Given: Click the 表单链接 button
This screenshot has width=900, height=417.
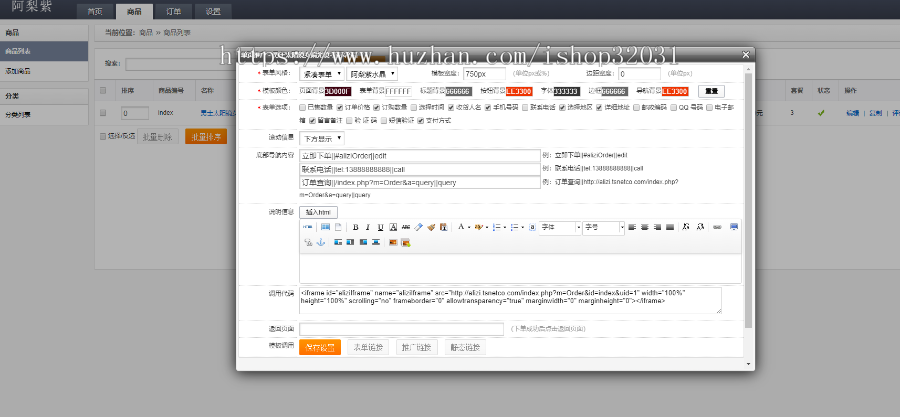Looking at the screenshot, I should click(368, 347).
